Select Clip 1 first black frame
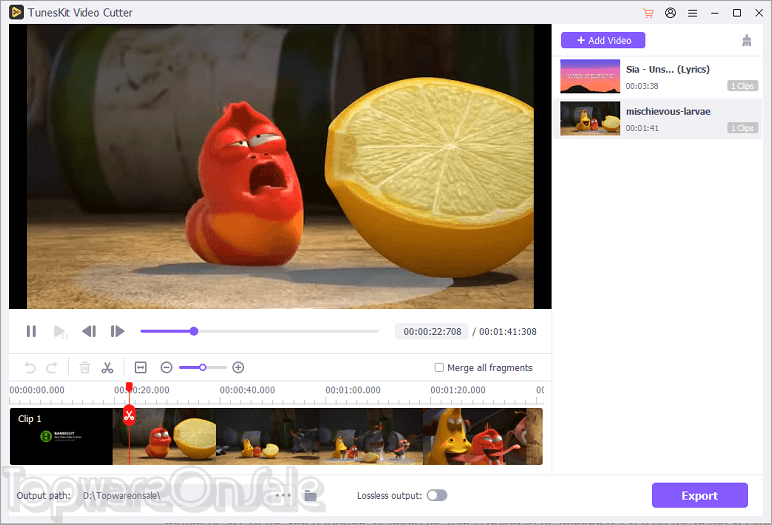 tap(61, 436)
